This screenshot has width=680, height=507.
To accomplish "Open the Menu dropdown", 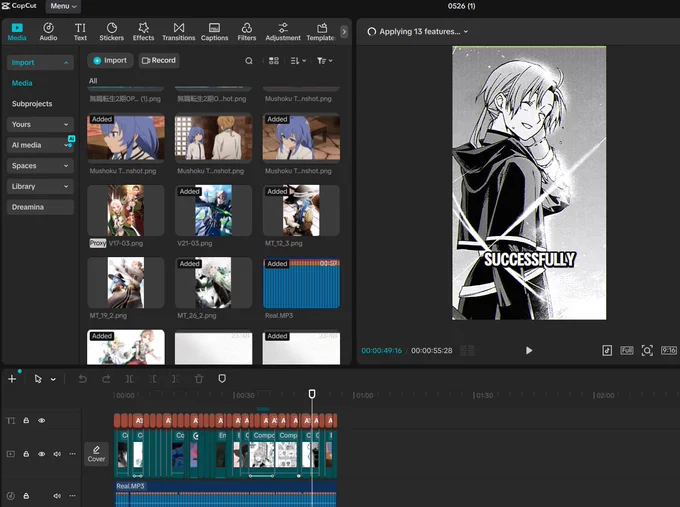I will (63, 6).
